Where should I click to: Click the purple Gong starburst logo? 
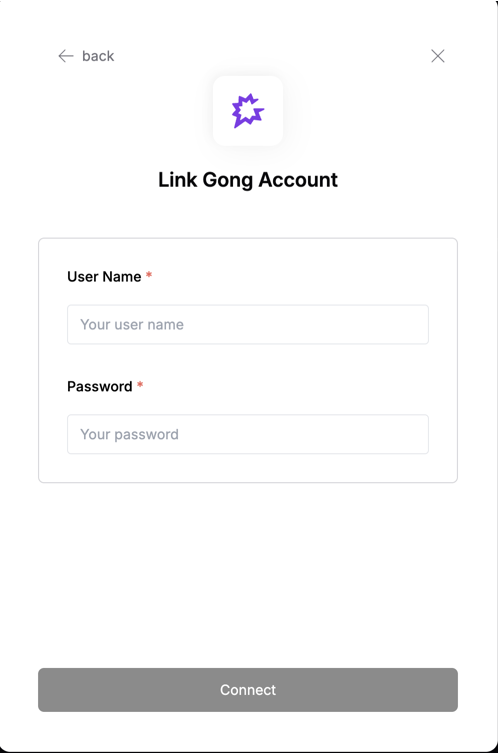click(248, 111)
